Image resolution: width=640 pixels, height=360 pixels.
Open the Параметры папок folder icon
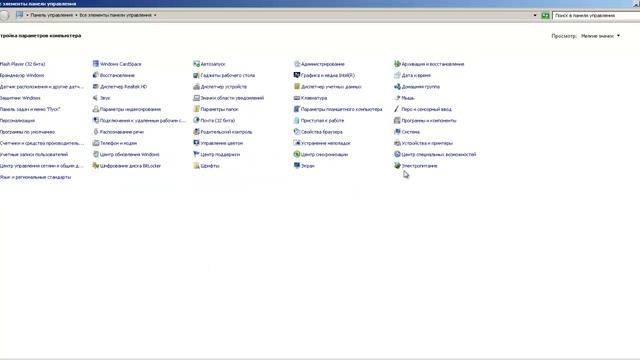coord(196,109)
